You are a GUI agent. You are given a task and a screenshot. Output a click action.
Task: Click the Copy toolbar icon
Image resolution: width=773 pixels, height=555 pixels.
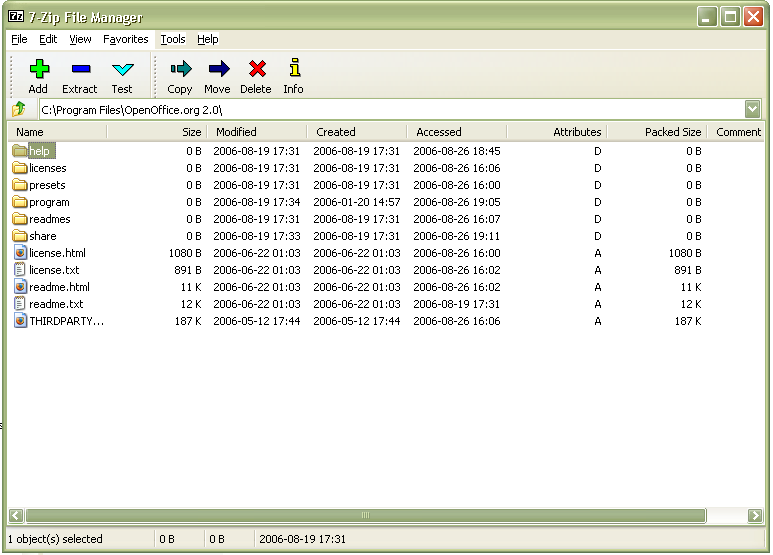tap(180, 69)
